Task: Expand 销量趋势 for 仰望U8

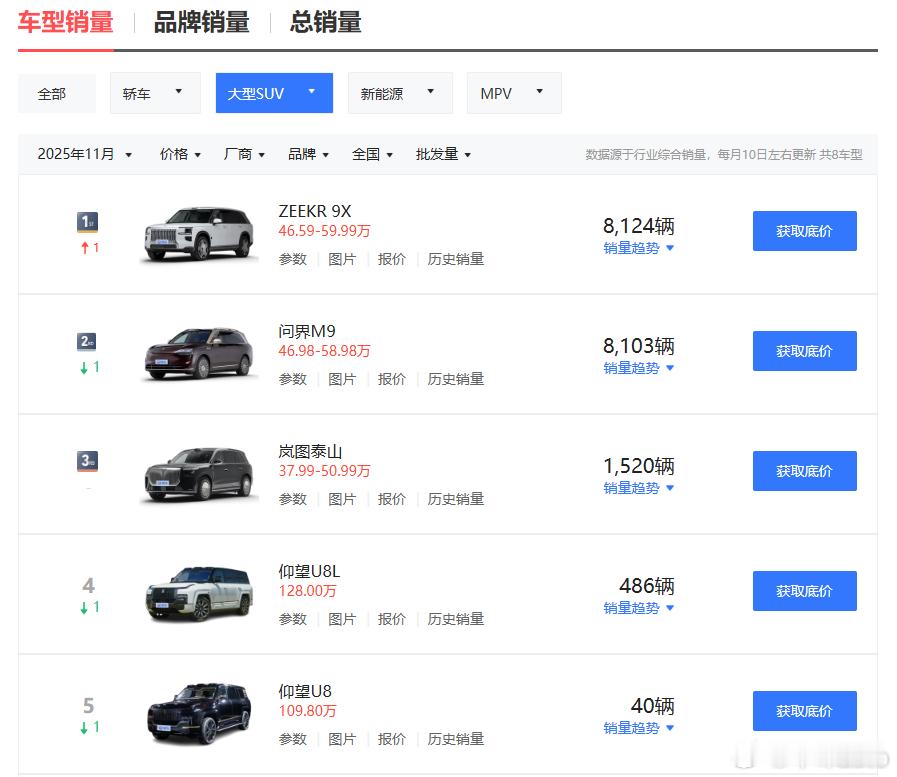Action: tap(638, 728)
